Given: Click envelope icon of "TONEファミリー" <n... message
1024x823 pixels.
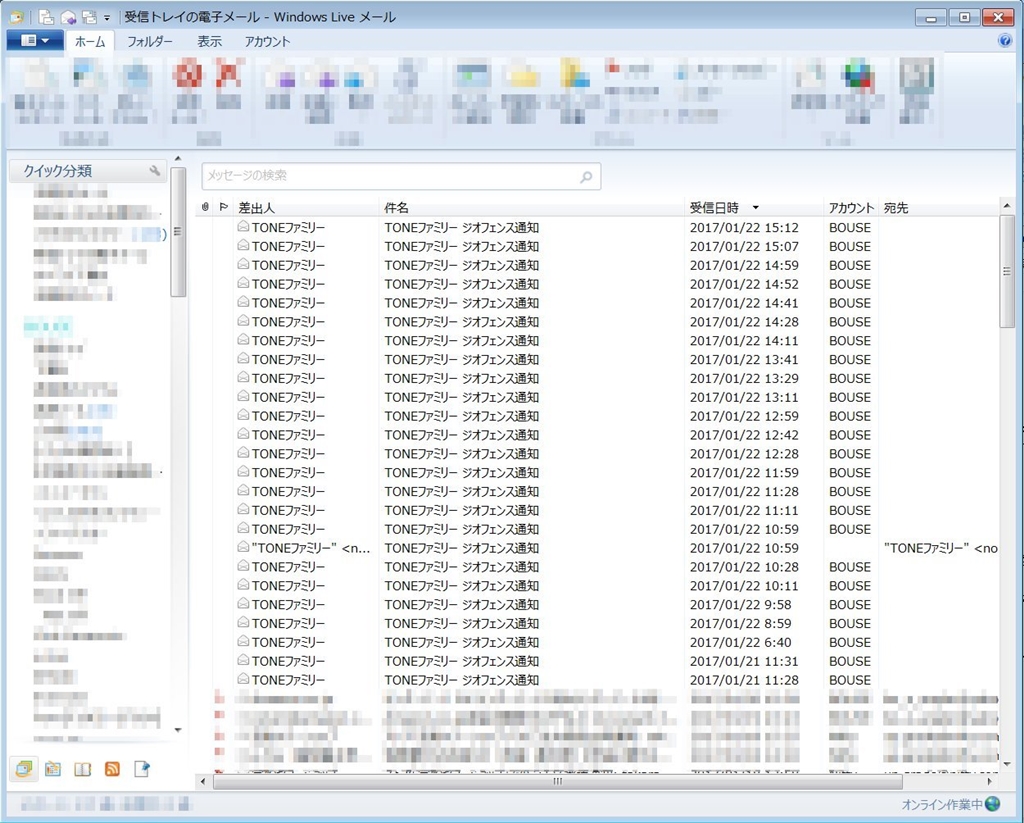Looking at the screenshot, I should pyautogui.click(x=243, y=547).
